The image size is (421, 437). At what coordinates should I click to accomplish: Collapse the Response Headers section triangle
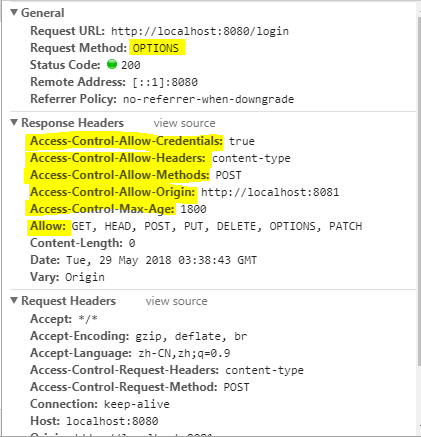(14, 123)
